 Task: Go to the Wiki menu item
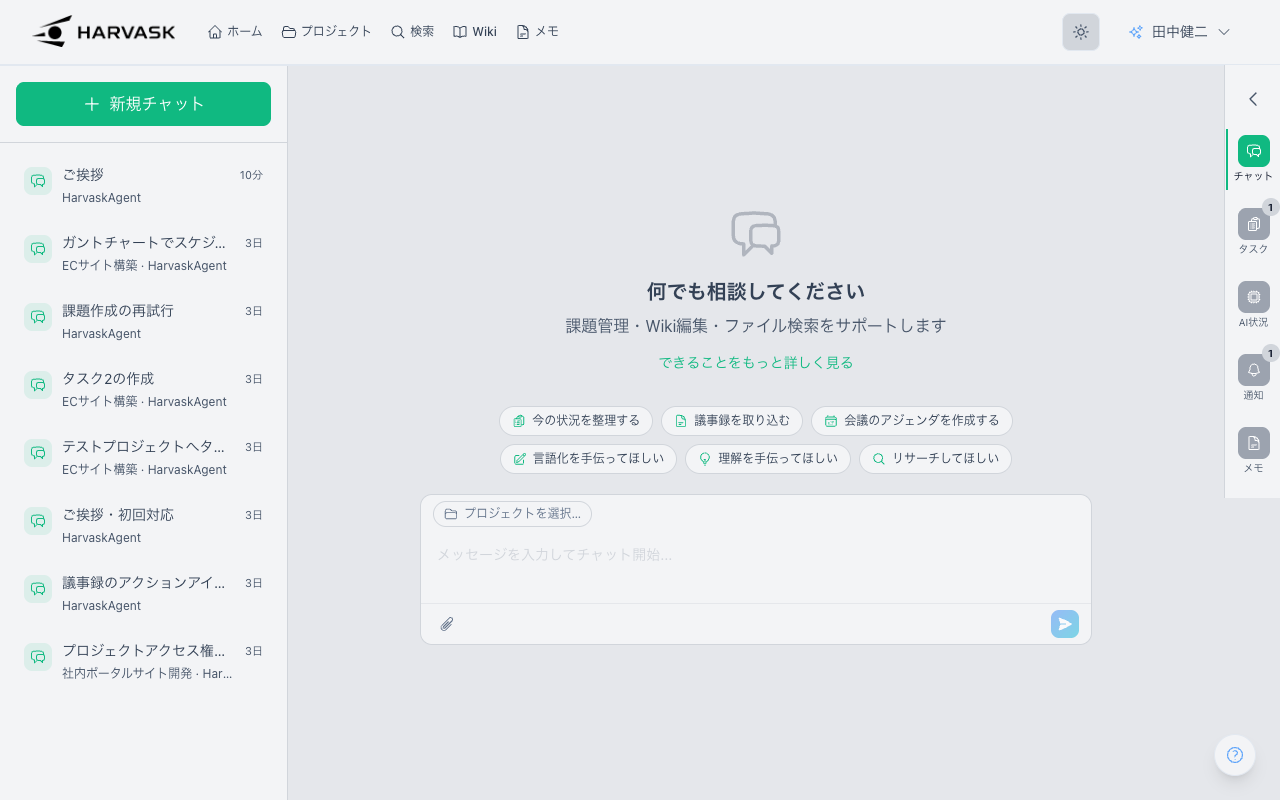tap(474, 32)
